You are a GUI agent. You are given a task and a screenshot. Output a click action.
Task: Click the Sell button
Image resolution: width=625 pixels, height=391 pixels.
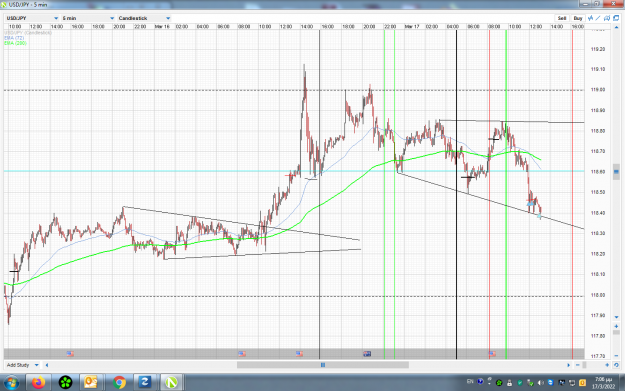coord(562,18)
